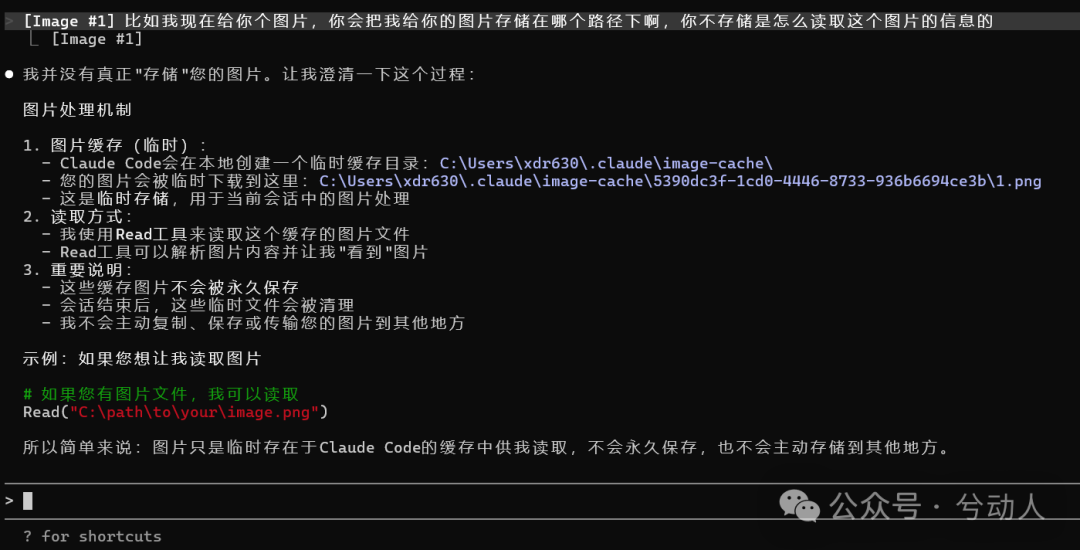Viewport: 1080px width, 550px height.
Task: Click the line "这是临时存储,用于当前会话中的图片处理"
Action: point(235,200)
